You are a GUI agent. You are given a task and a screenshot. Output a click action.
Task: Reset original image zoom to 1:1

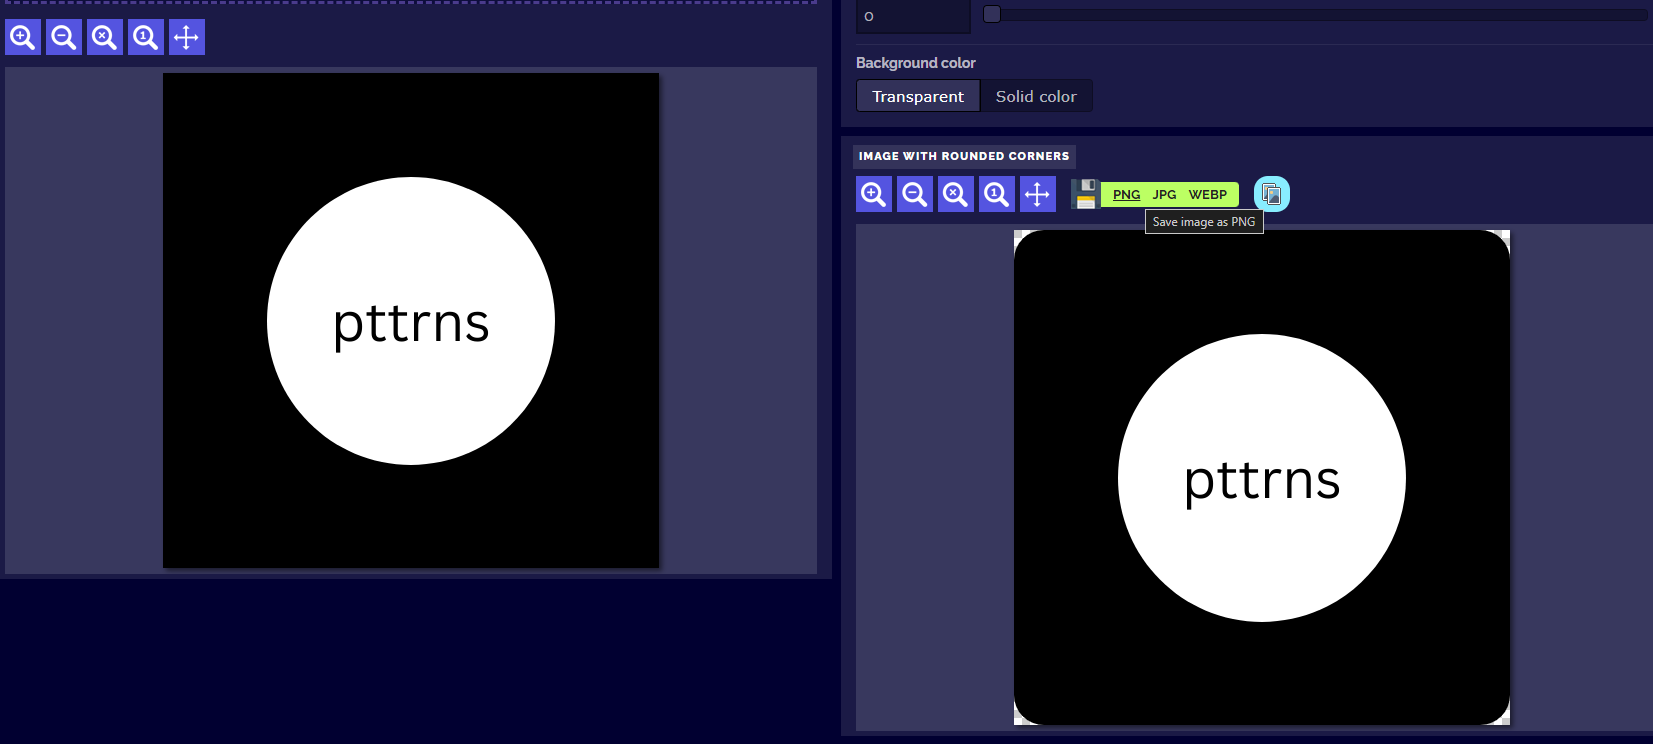pyautogui.click(x=146, y=37)
